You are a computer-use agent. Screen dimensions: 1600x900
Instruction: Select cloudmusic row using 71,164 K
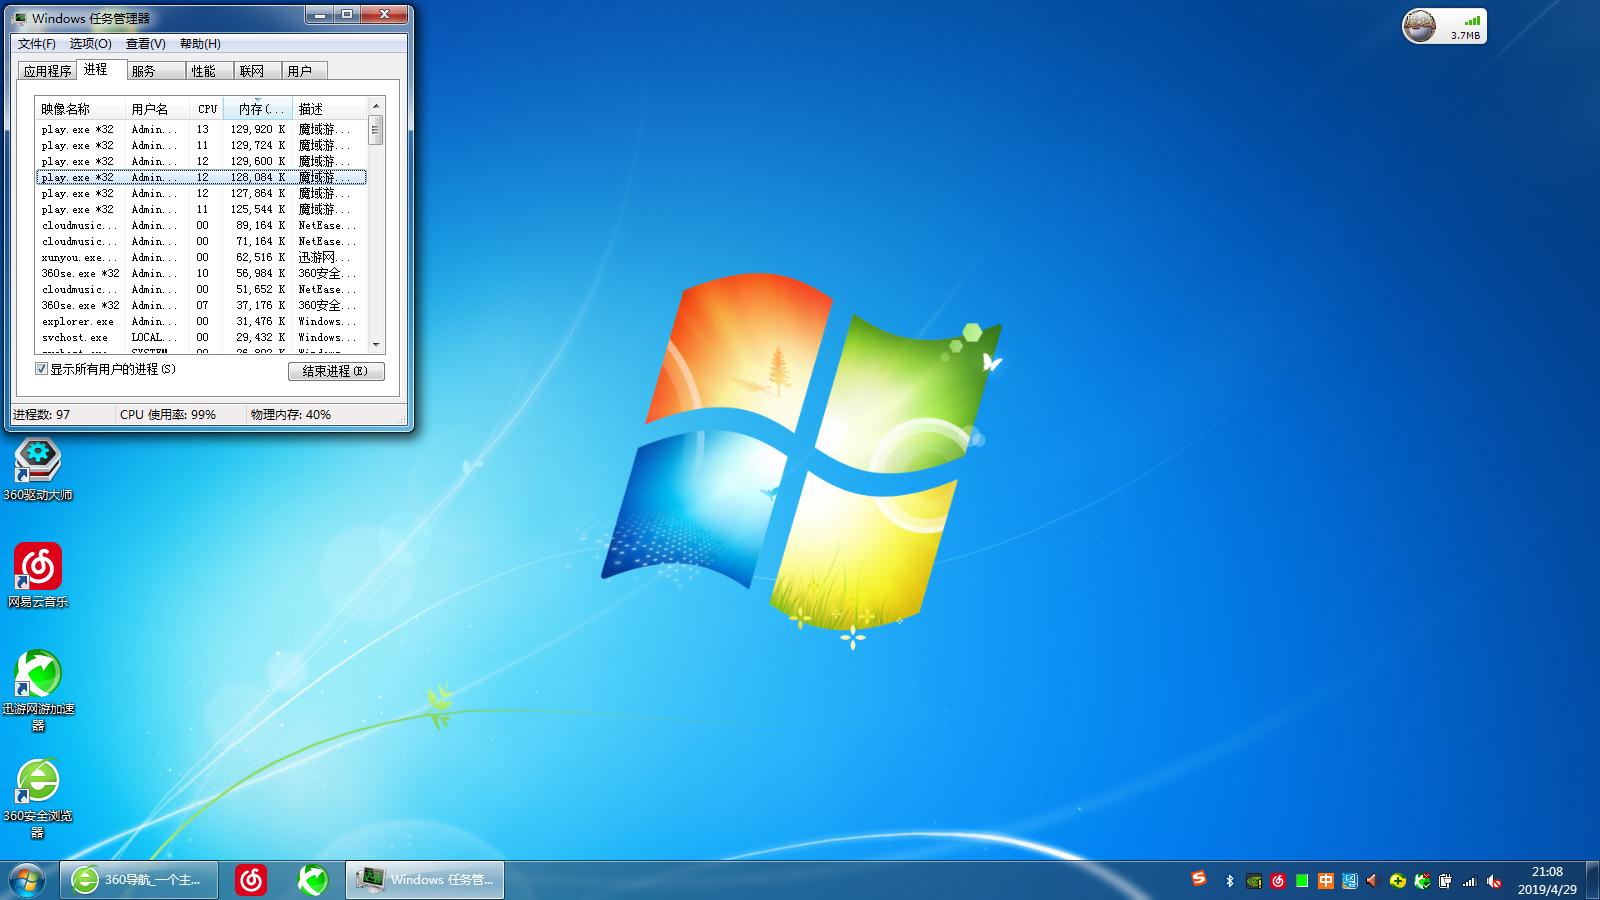click(x=201, y=241)
